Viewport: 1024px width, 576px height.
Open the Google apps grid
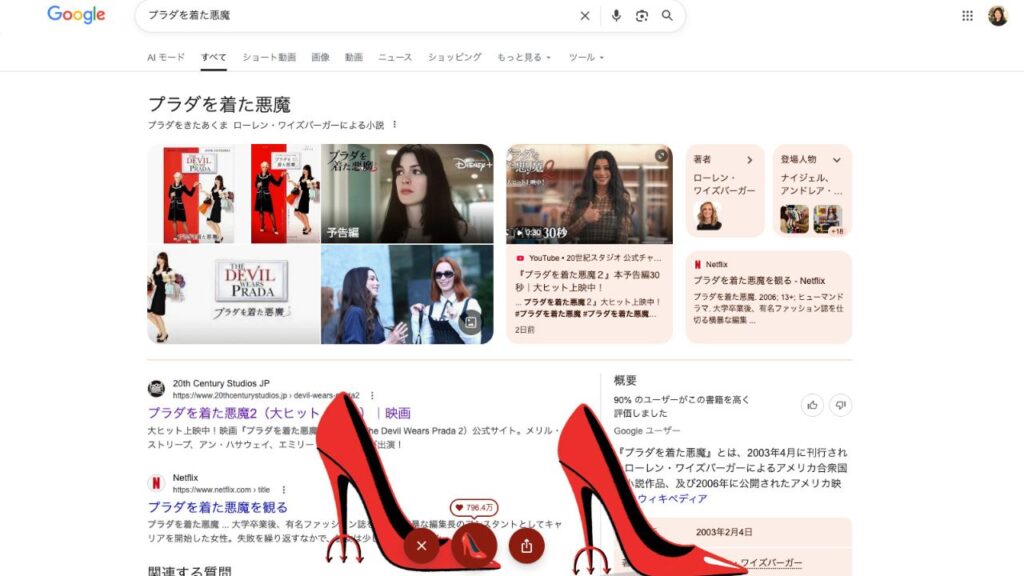[967, 16]
